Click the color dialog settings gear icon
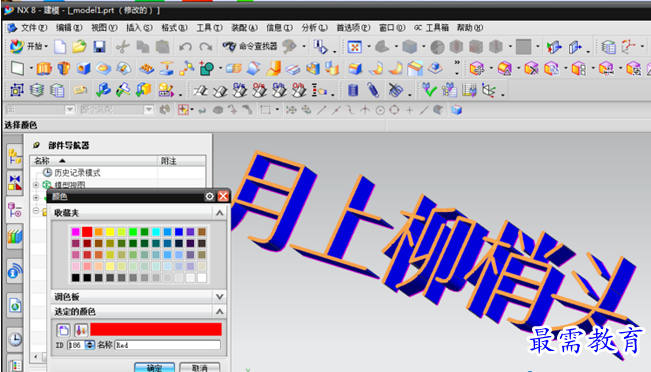Viewport: 651px width, 372px height. (x=210, y=196)
